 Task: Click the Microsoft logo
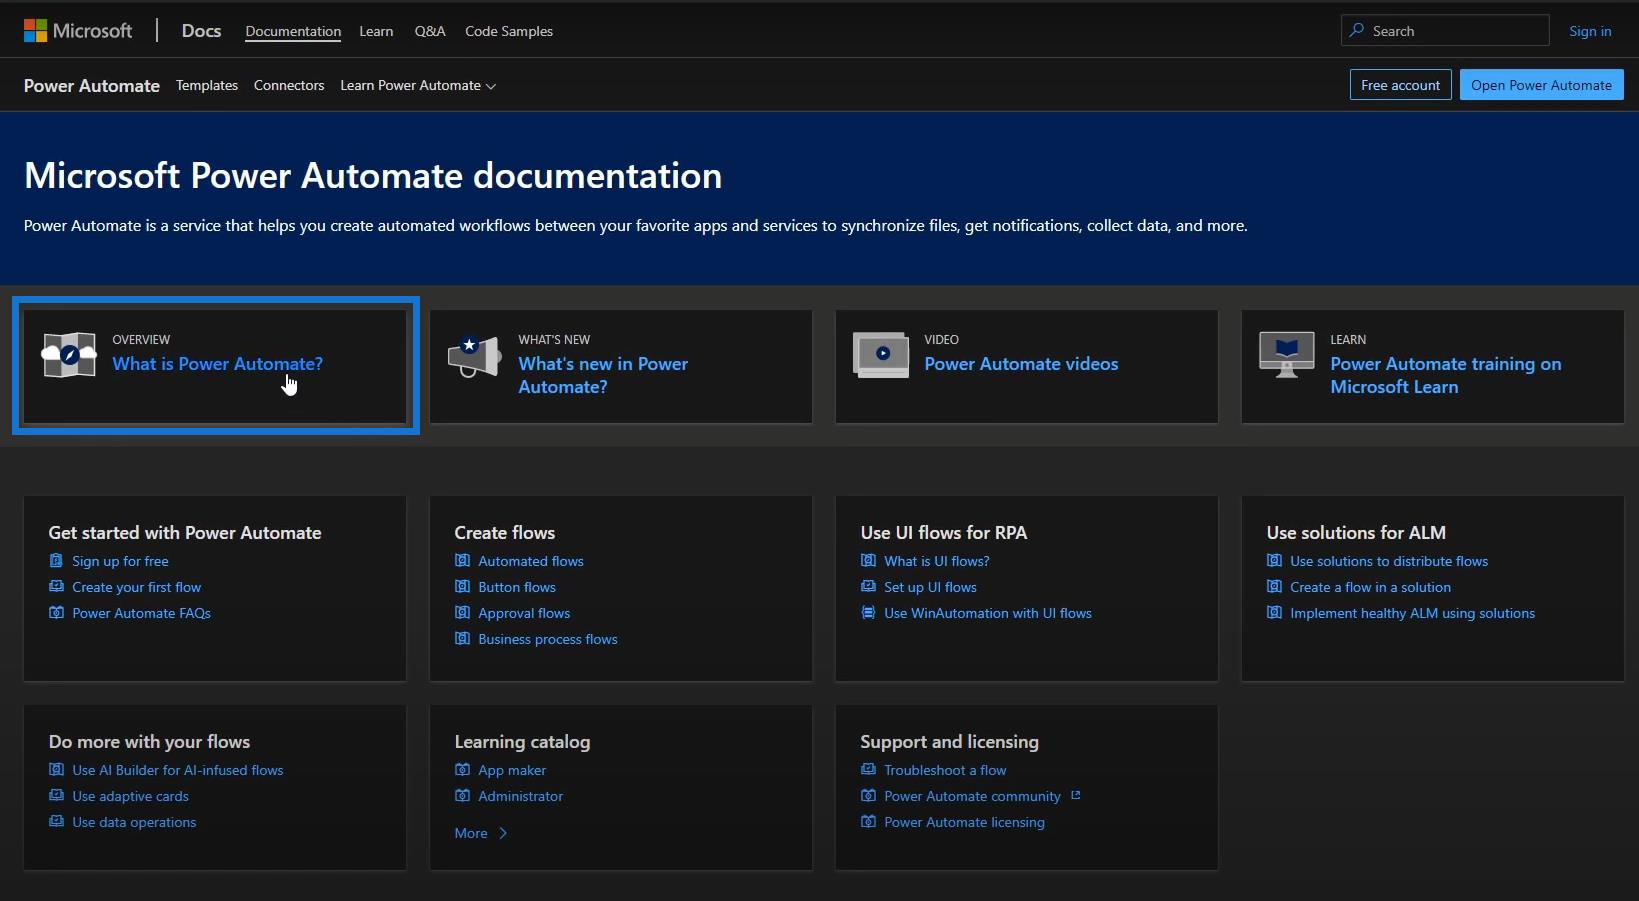78,31
